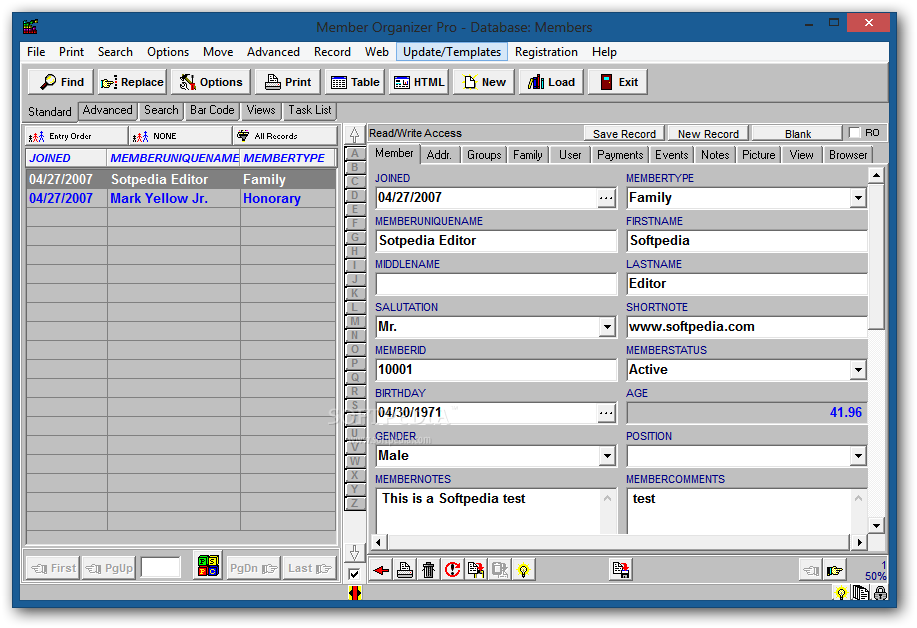Expand the SALUTATION dropdown
This screenshot has height=628, width=917.
(x=607, y=327)
